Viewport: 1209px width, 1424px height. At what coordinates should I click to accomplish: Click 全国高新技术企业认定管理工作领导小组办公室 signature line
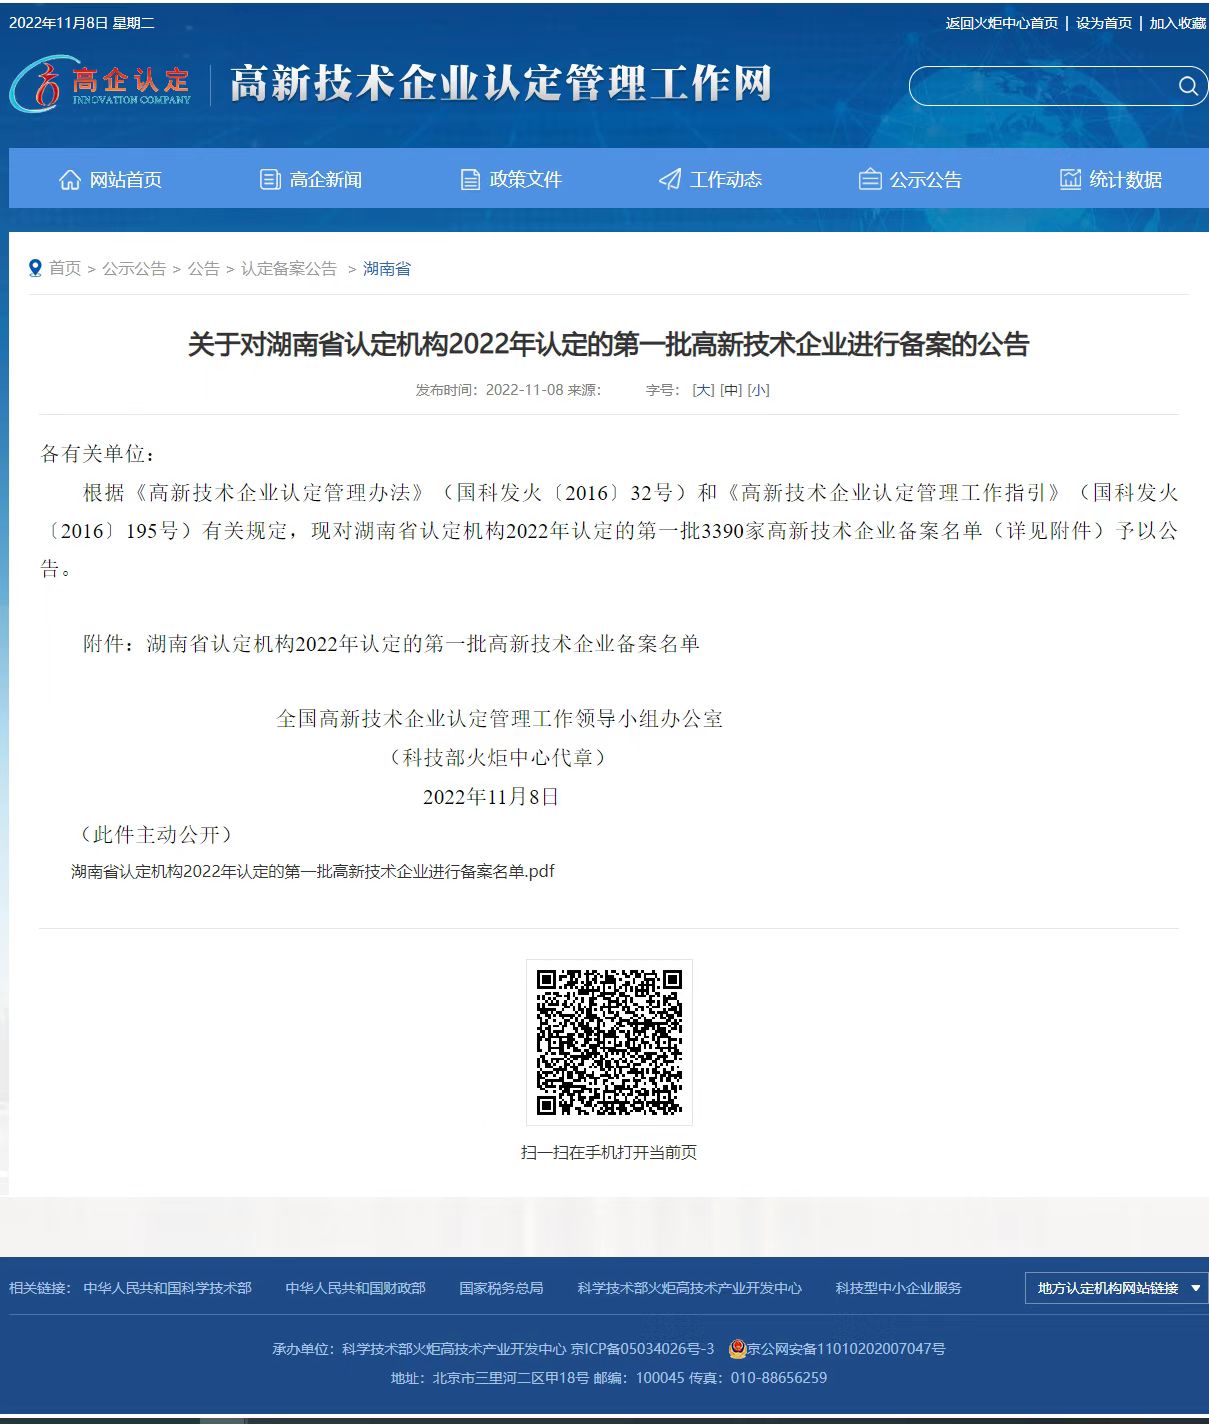[x=499, y=718]
